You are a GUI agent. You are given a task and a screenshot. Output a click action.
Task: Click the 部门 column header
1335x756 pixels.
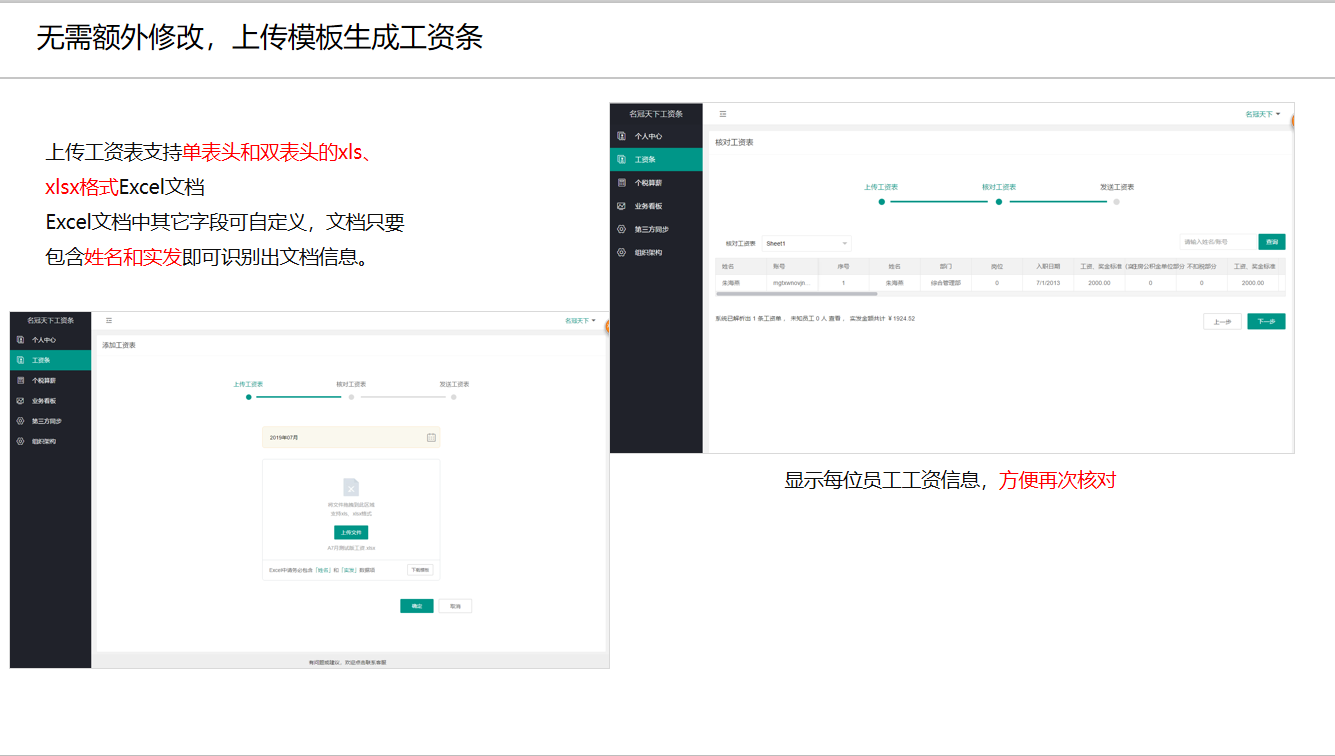[x=946, y=267]
